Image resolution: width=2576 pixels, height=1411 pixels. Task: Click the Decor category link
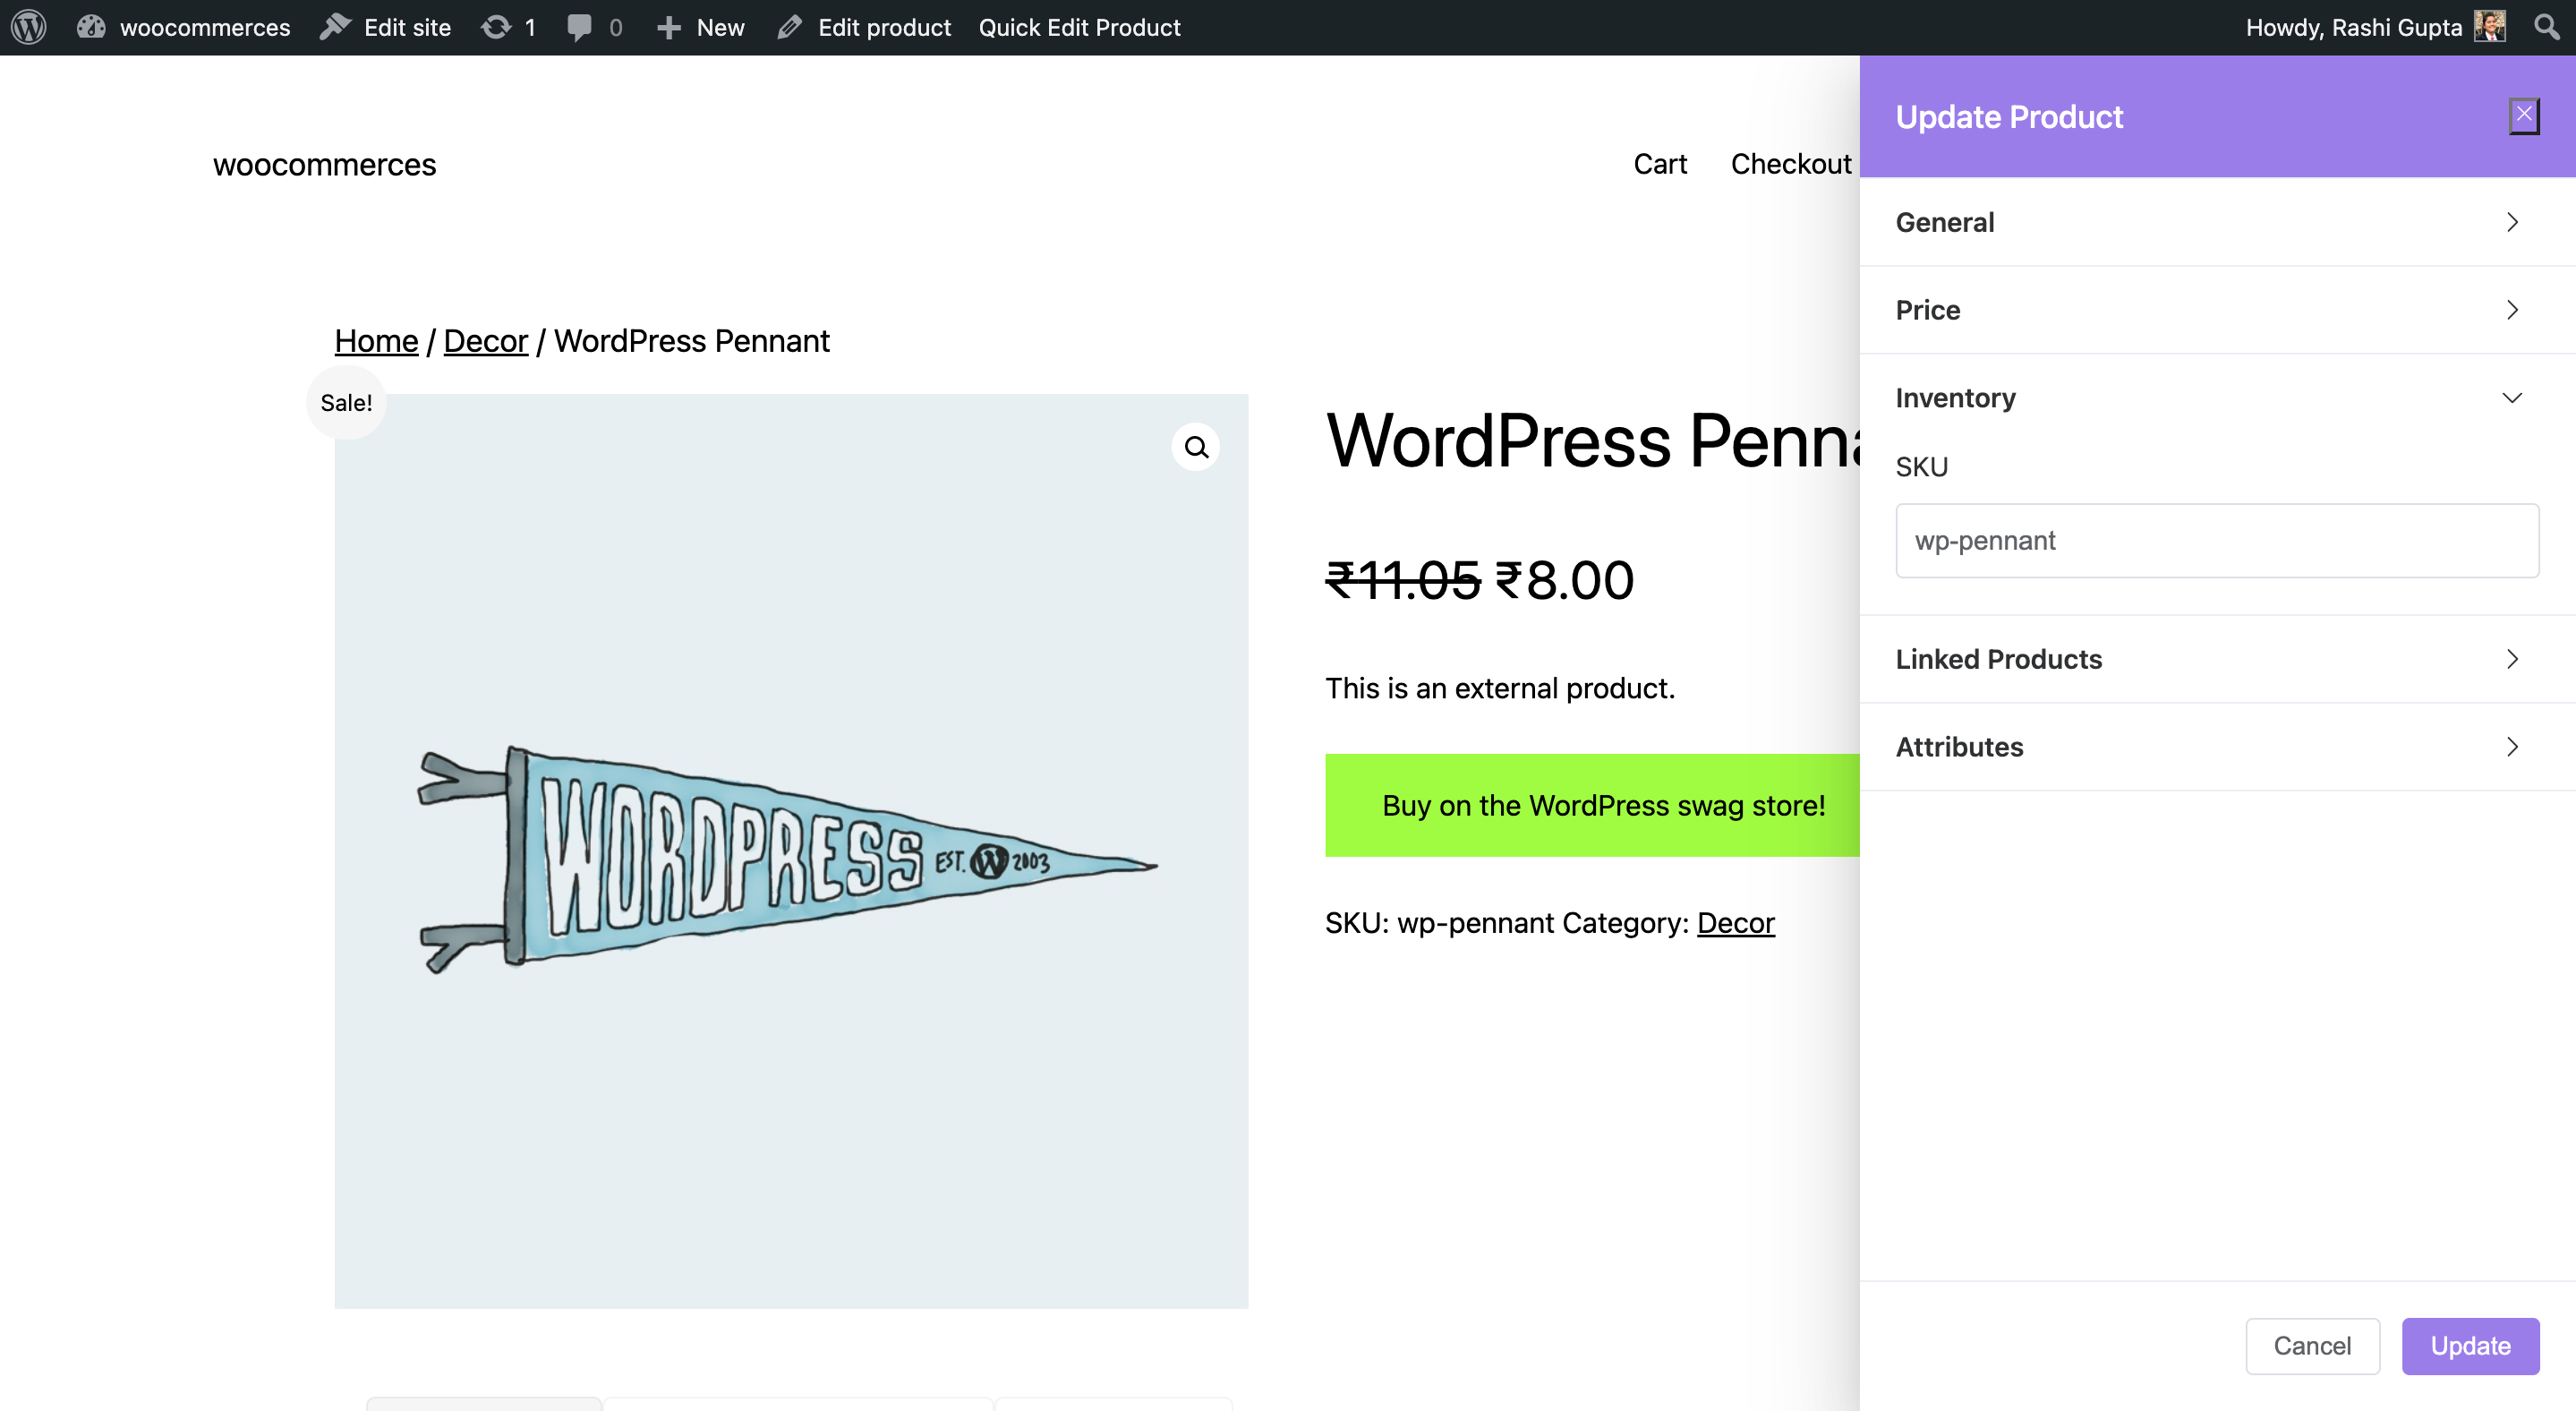point(1736,923)
